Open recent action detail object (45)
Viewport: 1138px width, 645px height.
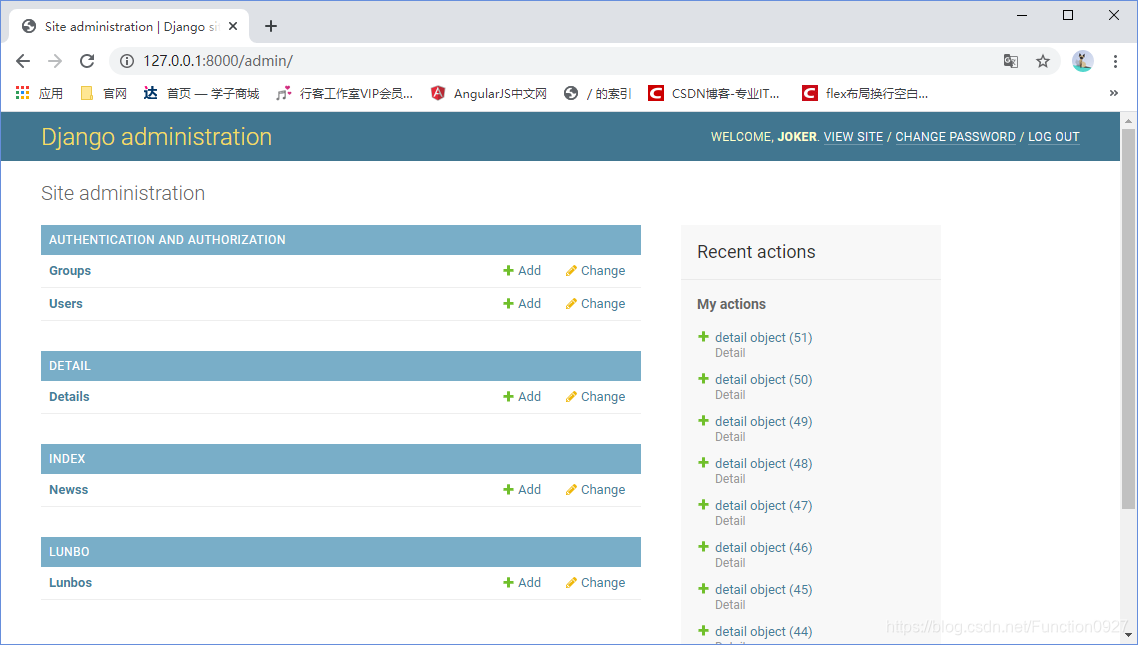[764, 590]
